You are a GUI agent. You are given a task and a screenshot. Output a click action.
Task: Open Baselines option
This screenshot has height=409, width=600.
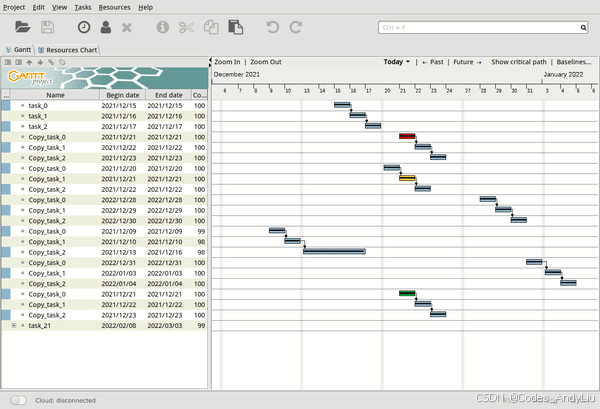coord(574,62)
